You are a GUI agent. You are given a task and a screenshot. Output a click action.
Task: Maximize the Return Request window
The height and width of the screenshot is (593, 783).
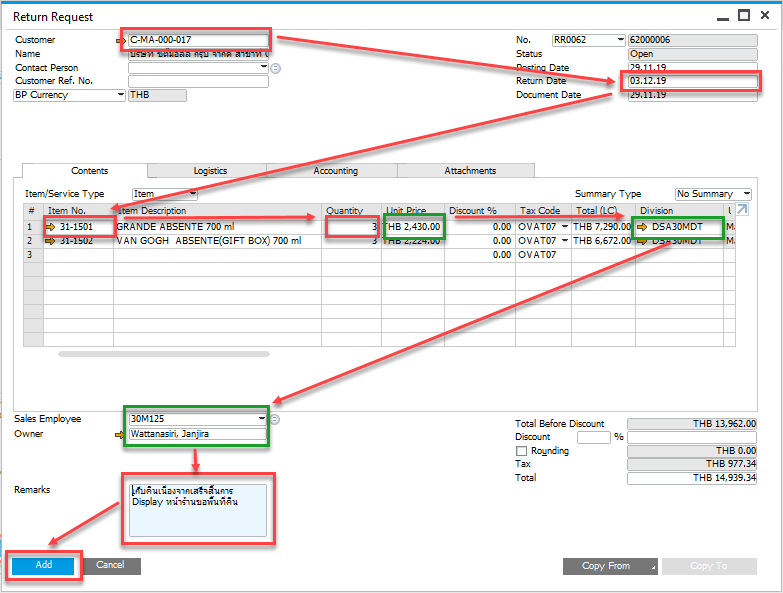pyautogui.click(x=744, y=15)
